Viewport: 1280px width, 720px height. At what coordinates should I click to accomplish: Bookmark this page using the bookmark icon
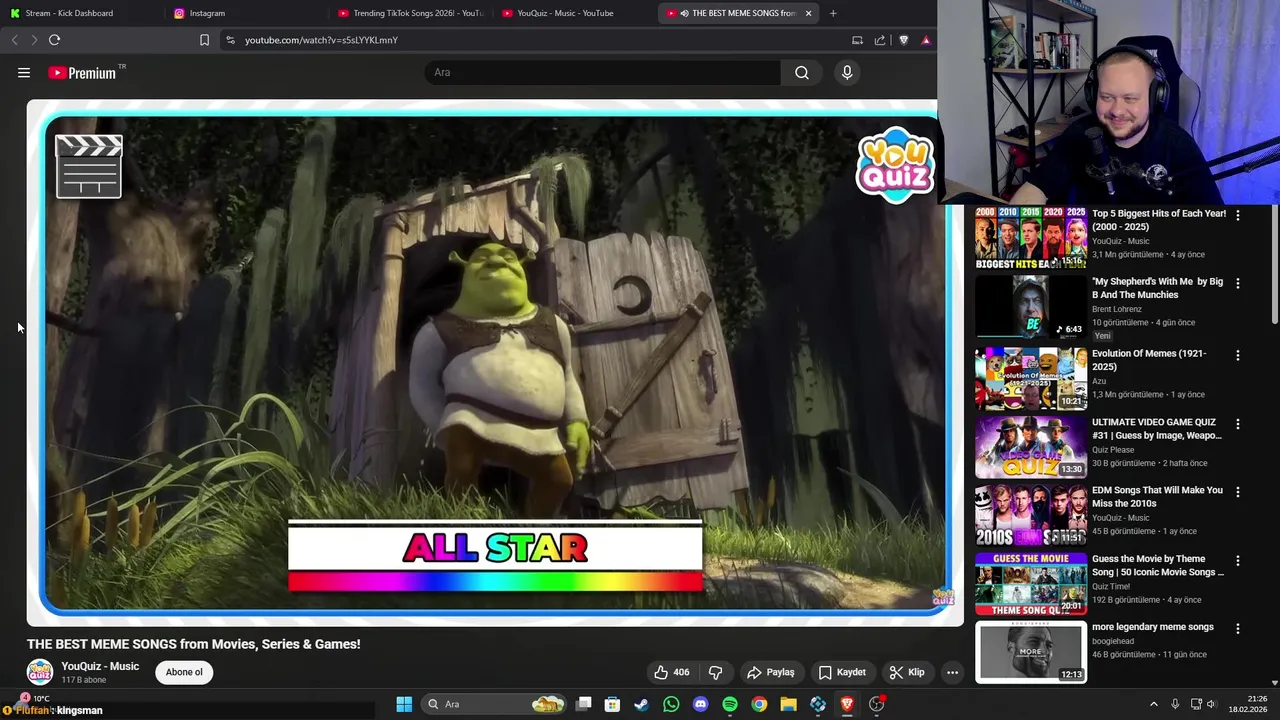point(204,40)
